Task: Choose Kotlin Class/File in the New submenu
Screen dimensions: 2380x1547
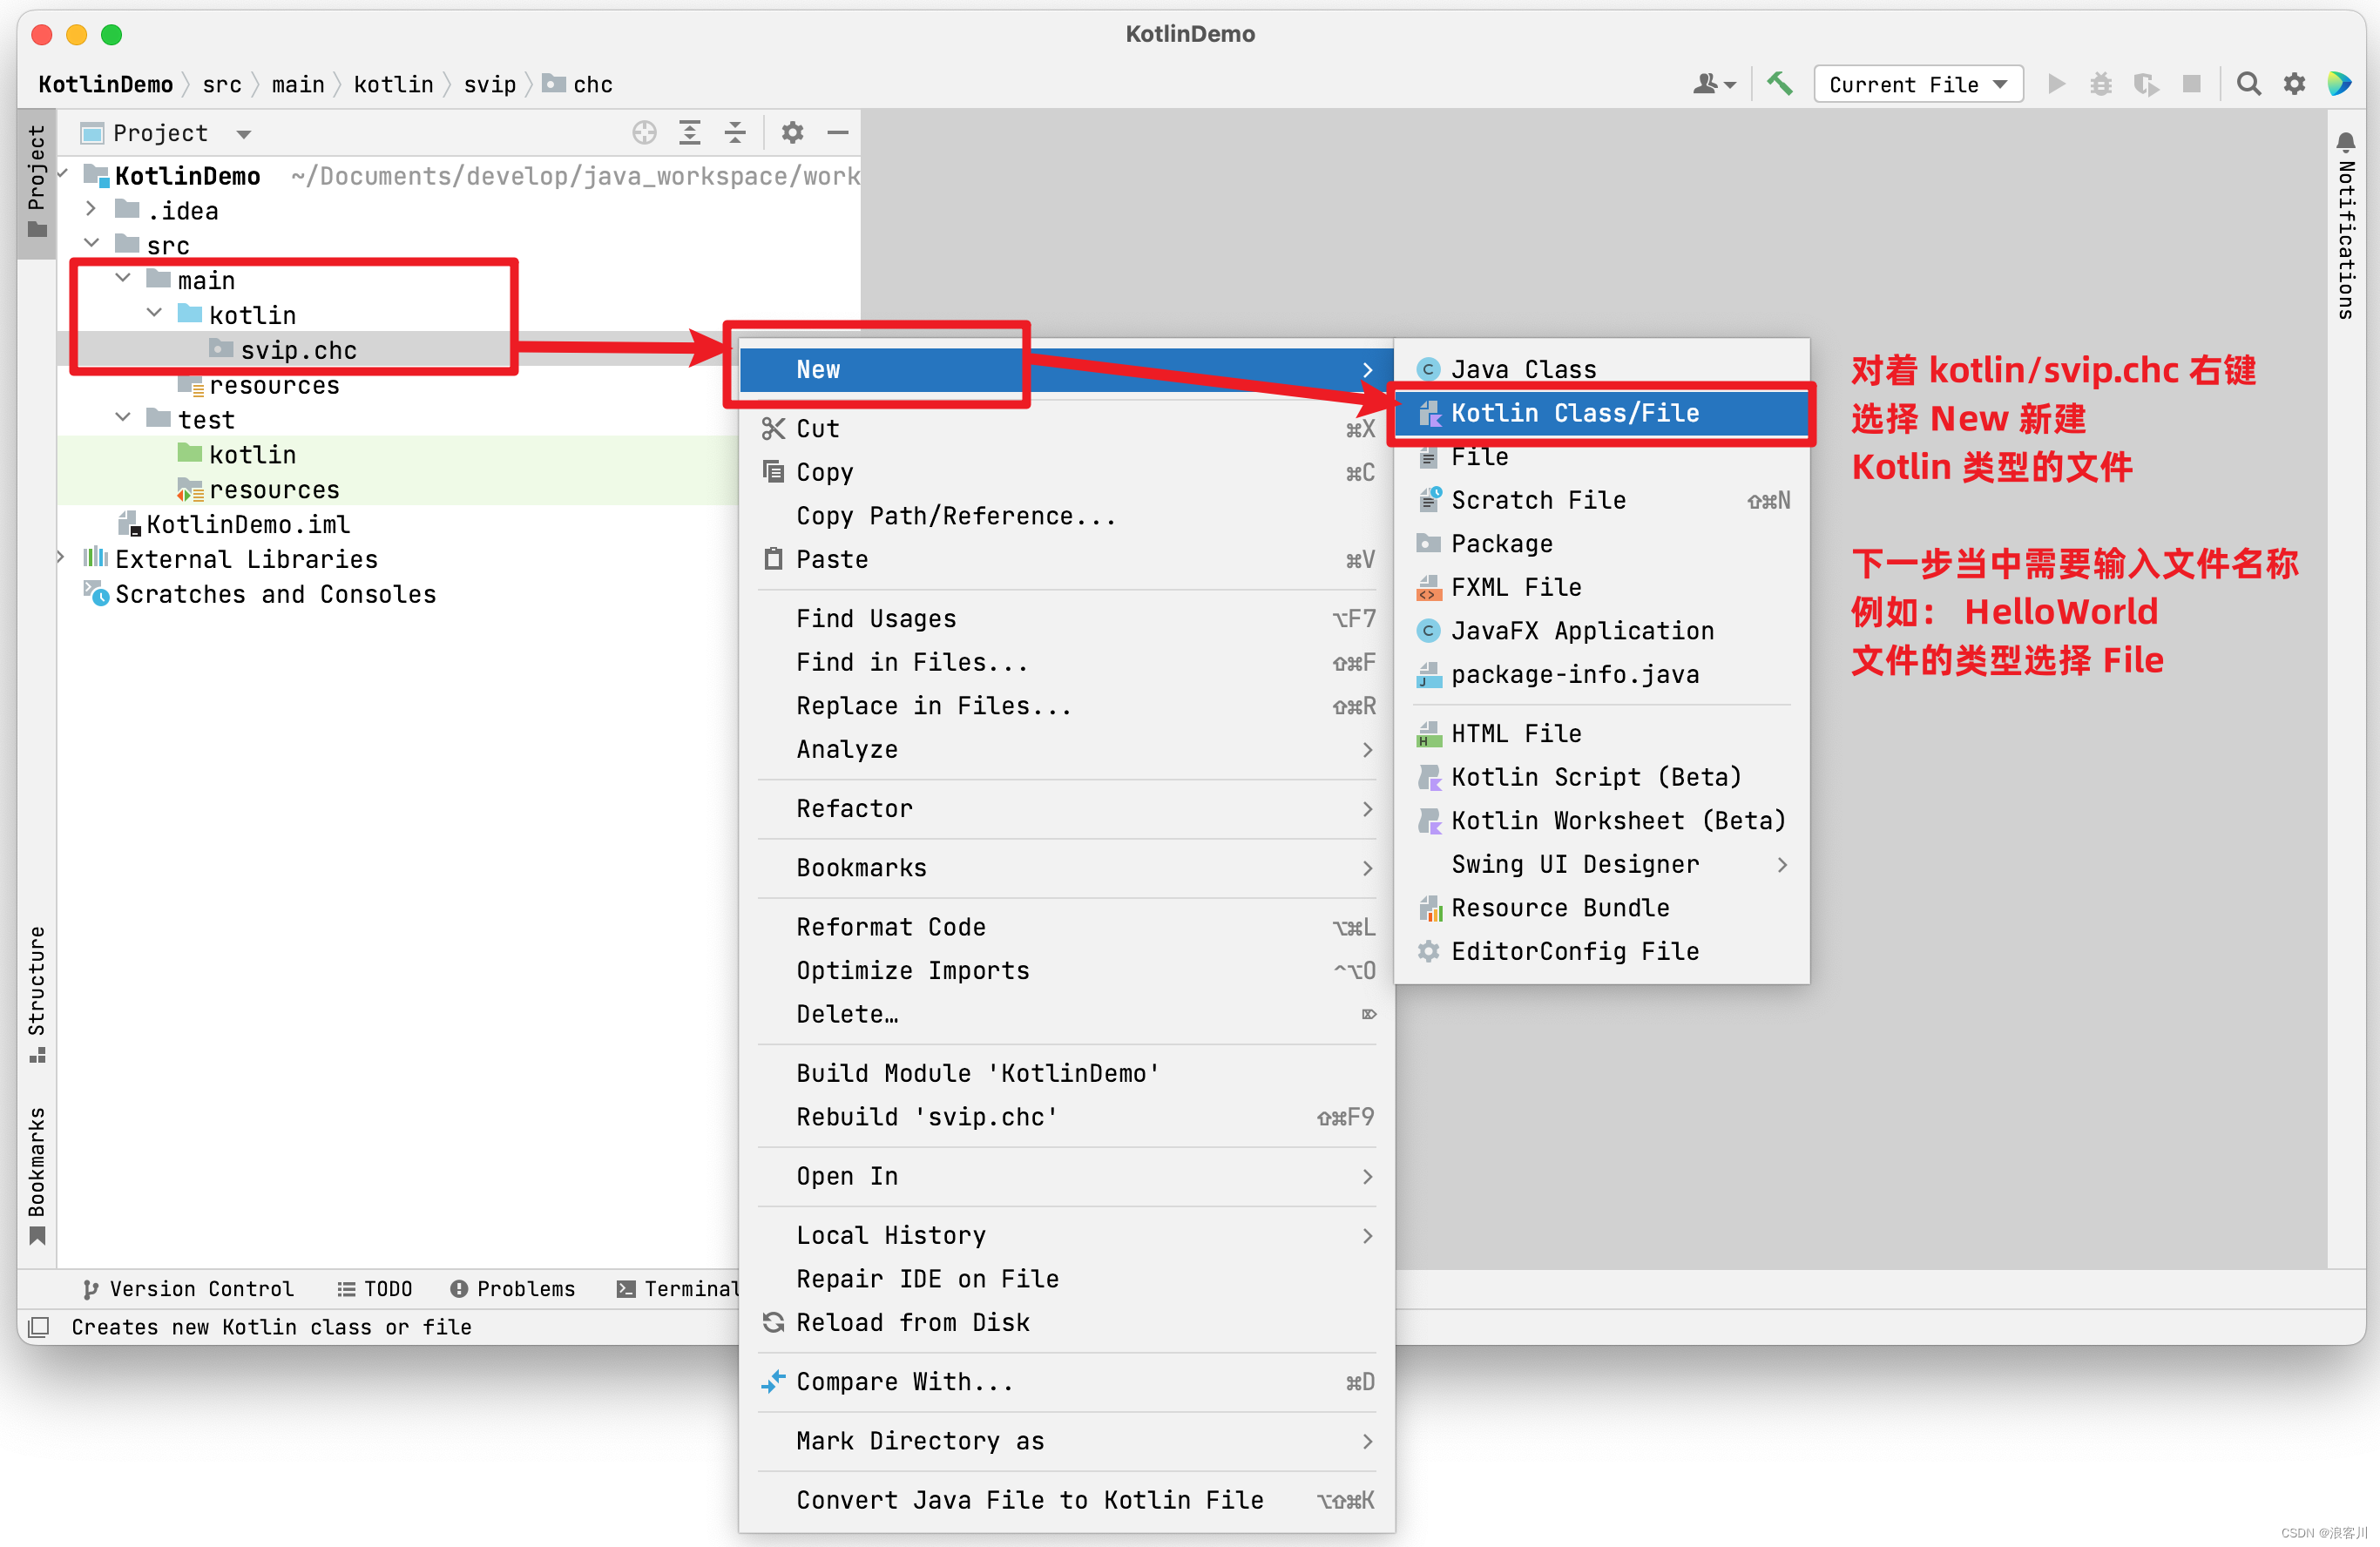Action: coord(1601,413)
